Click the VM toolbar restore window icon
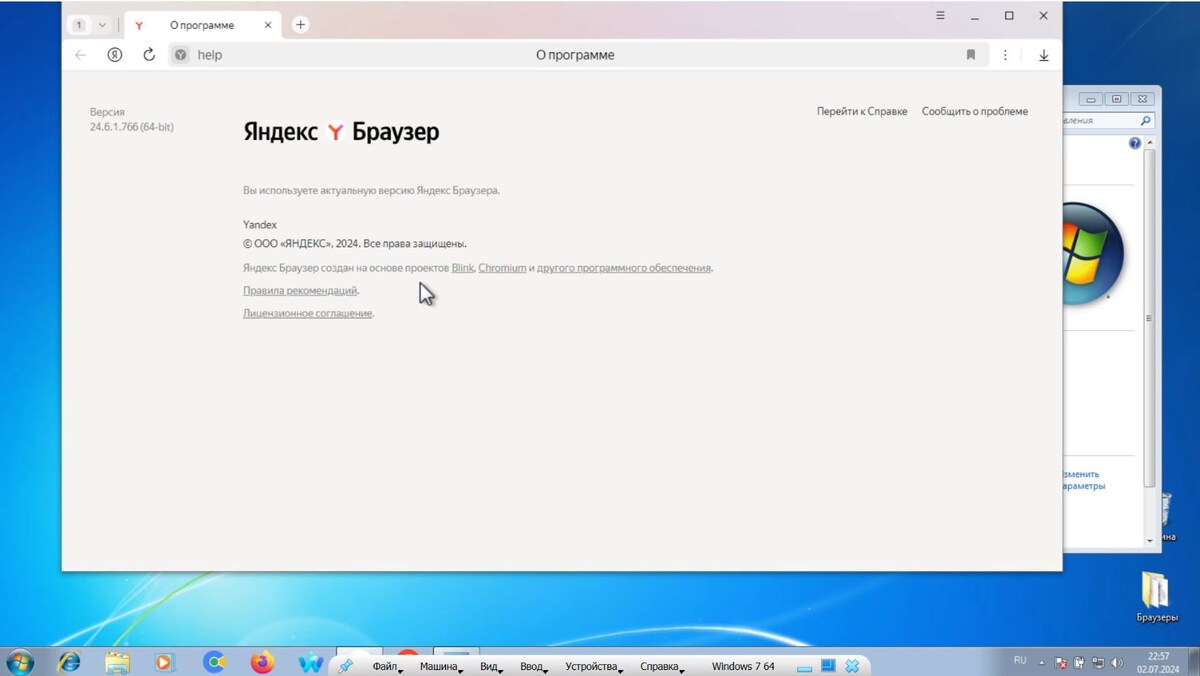1200x676 pixels. tap(828, 666)
